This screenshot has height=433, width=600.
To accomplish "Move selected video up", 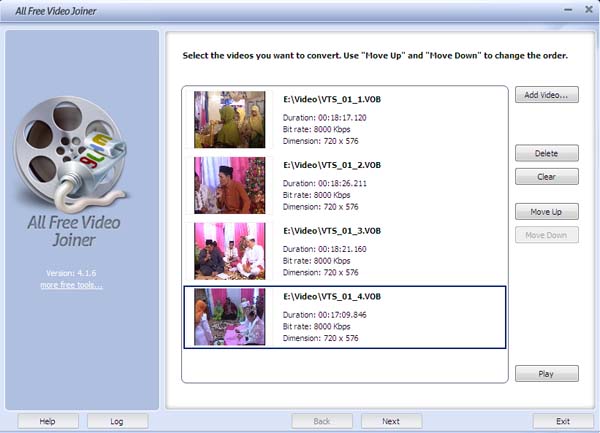I will coord(546,212).
